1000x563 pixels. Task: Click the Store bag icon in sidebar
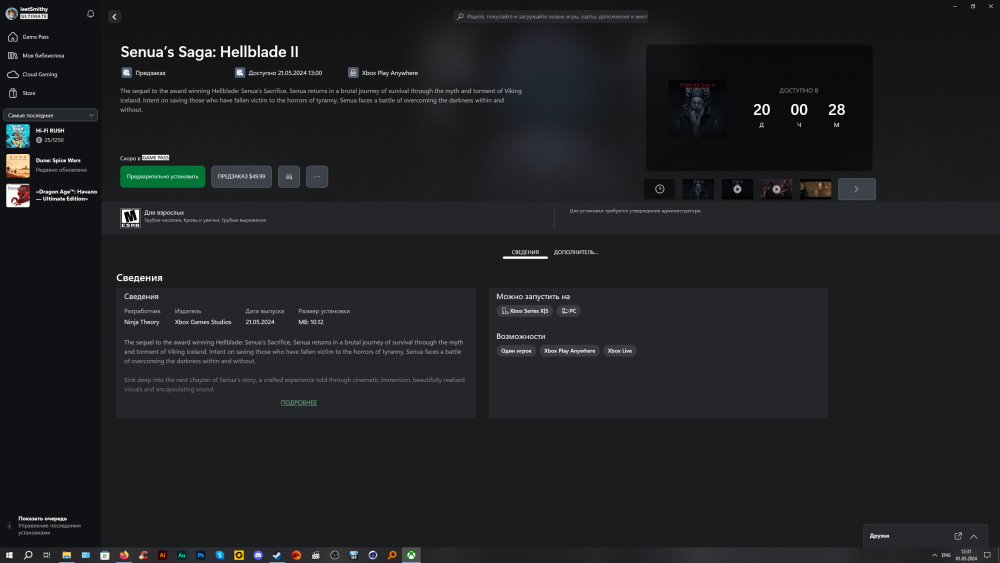pyautogui.click(x=13, y=93)
